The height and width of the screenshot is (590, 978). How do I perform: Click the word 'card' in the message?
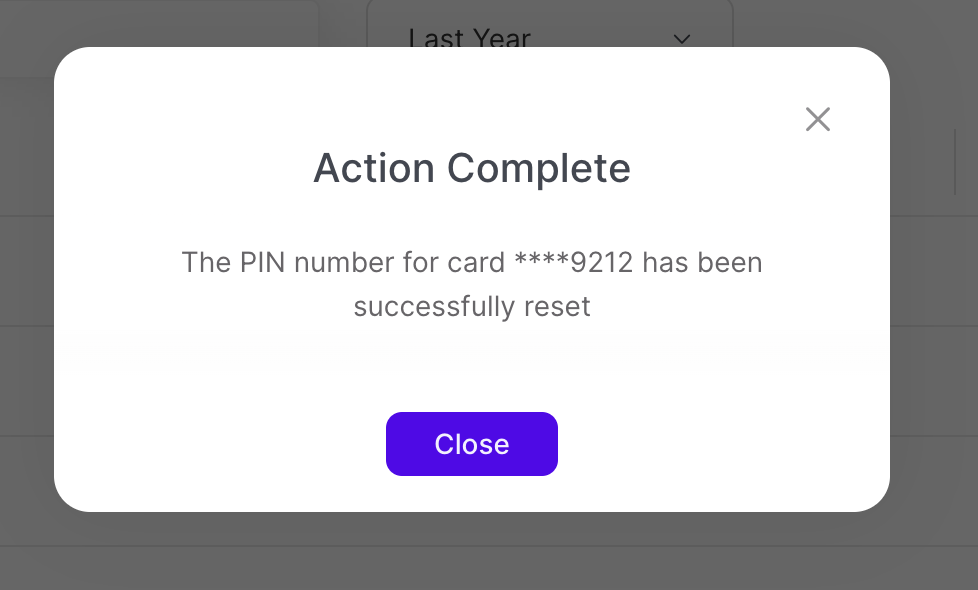pyautogui.click(x=477, y=263)
